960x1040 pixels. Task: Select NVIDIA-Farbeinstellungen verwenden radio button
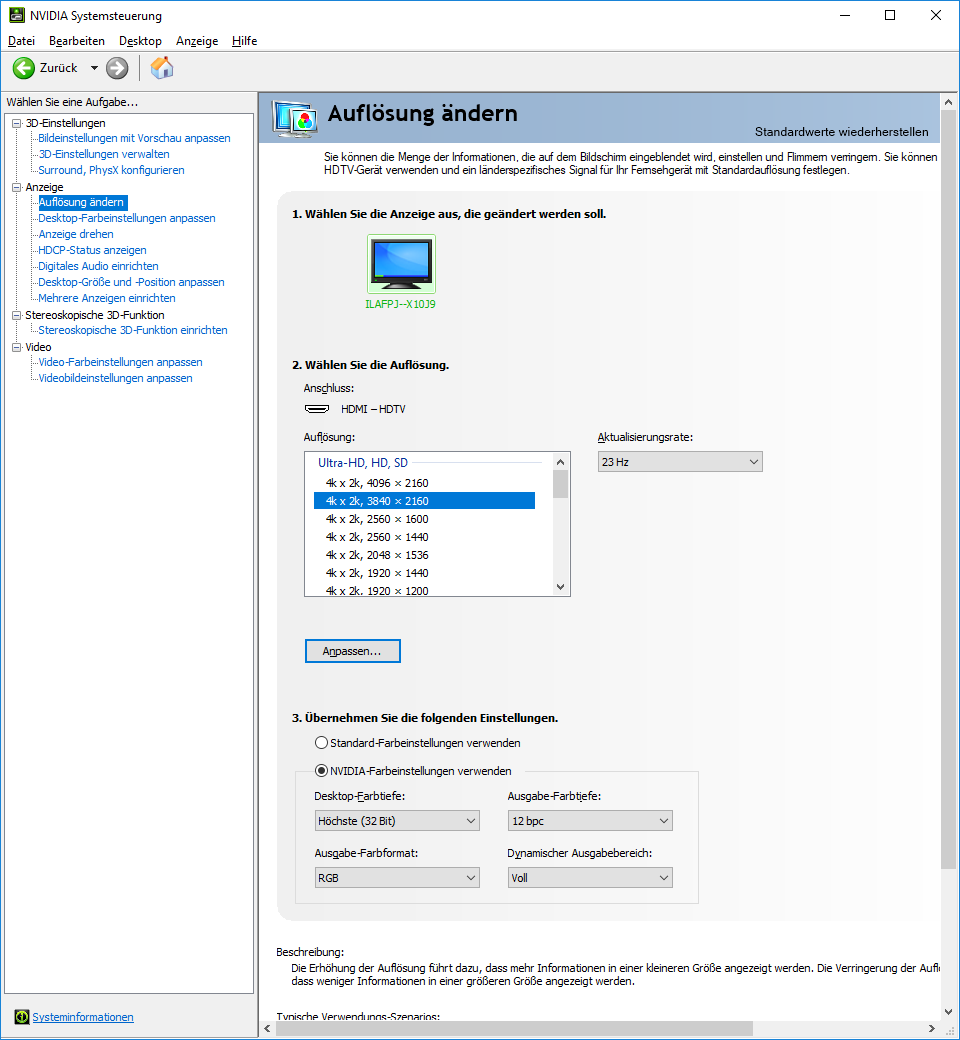pos(321,770)
